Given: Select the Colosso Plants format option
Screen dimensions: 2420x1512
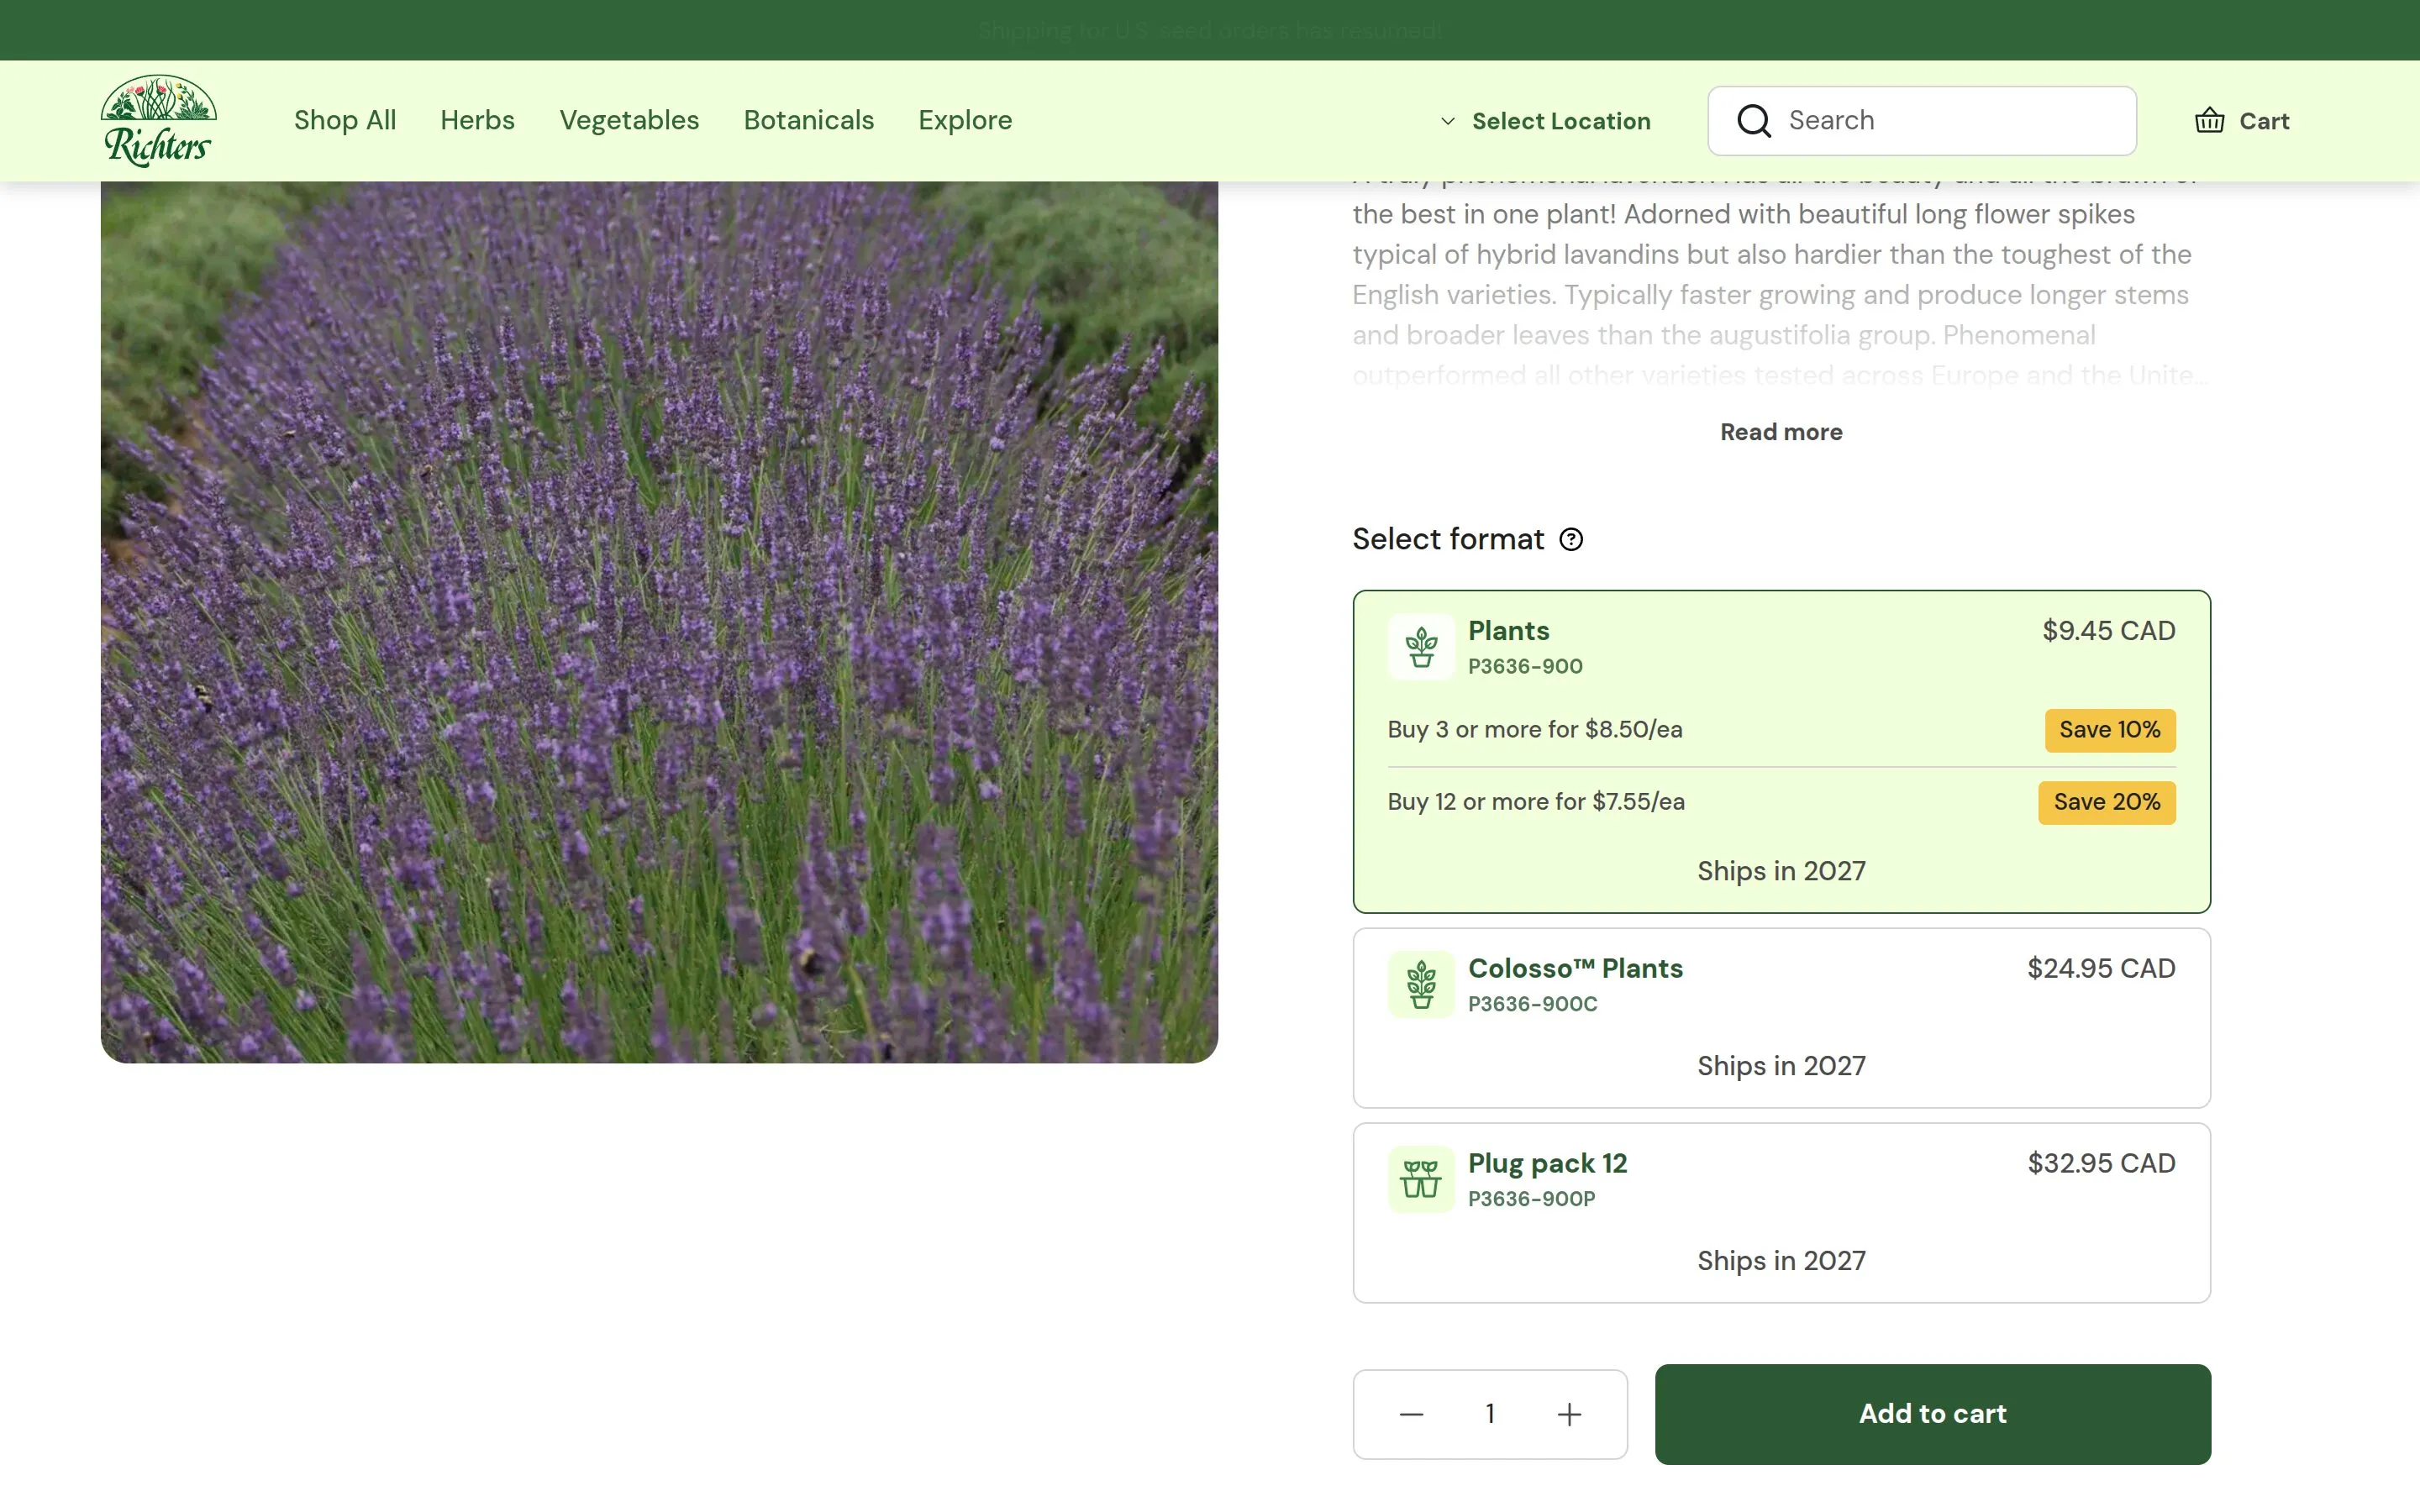Looking at the screenshot, I should (x=1781, y=1018).
